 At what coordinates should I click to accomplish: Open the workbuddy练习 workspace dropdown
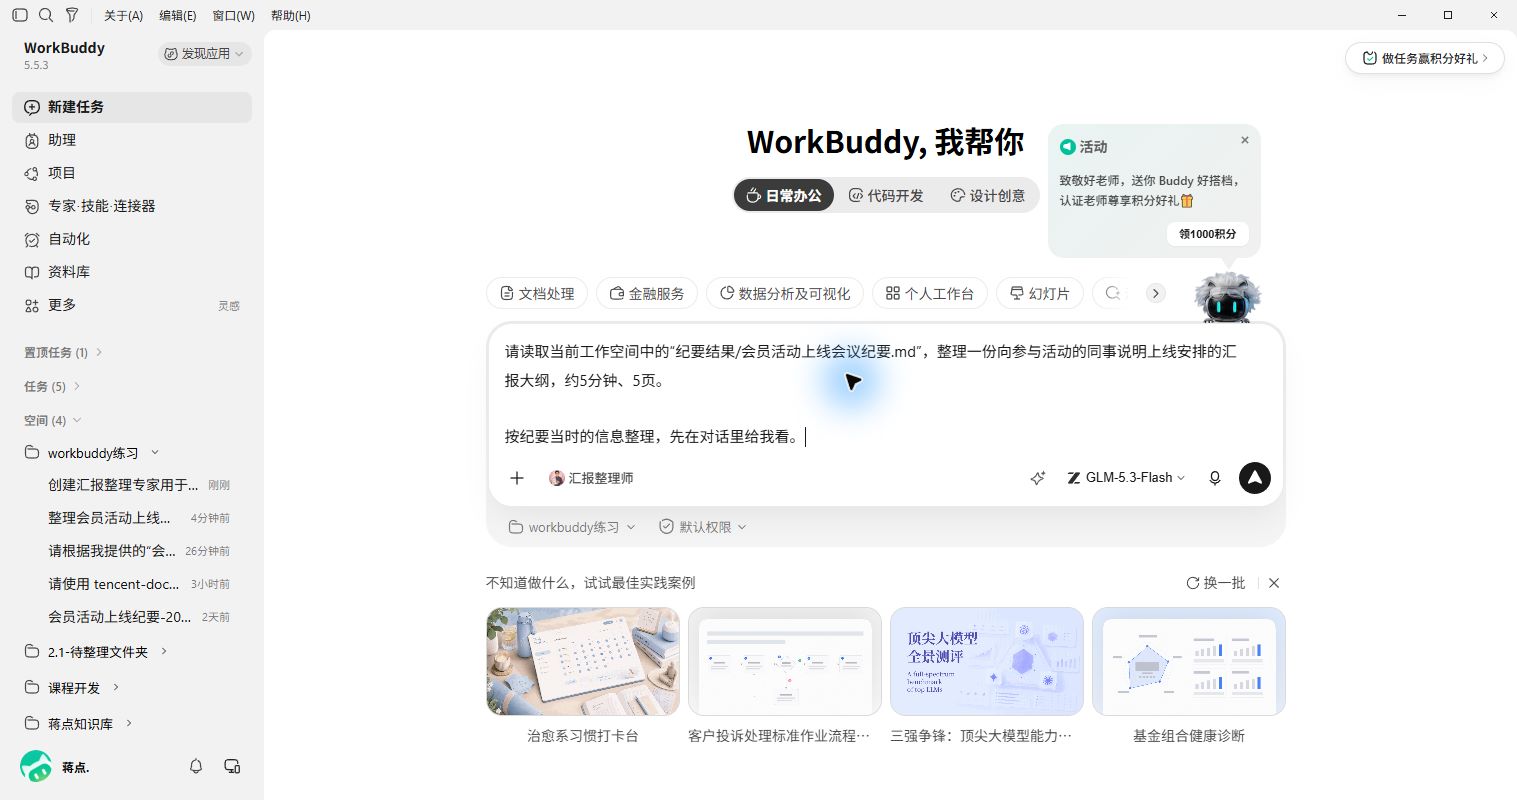click(x=572, y=527)
